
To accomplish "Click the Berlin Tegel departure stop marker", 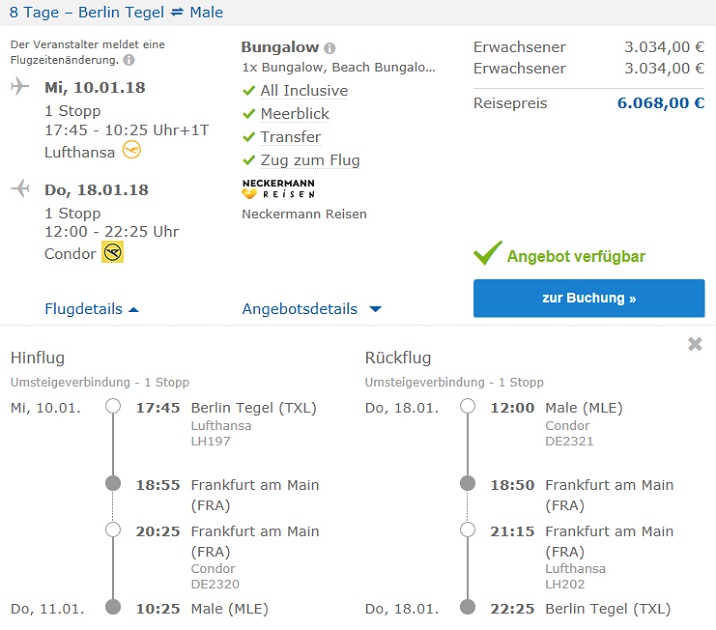I will tap(113, 407).
